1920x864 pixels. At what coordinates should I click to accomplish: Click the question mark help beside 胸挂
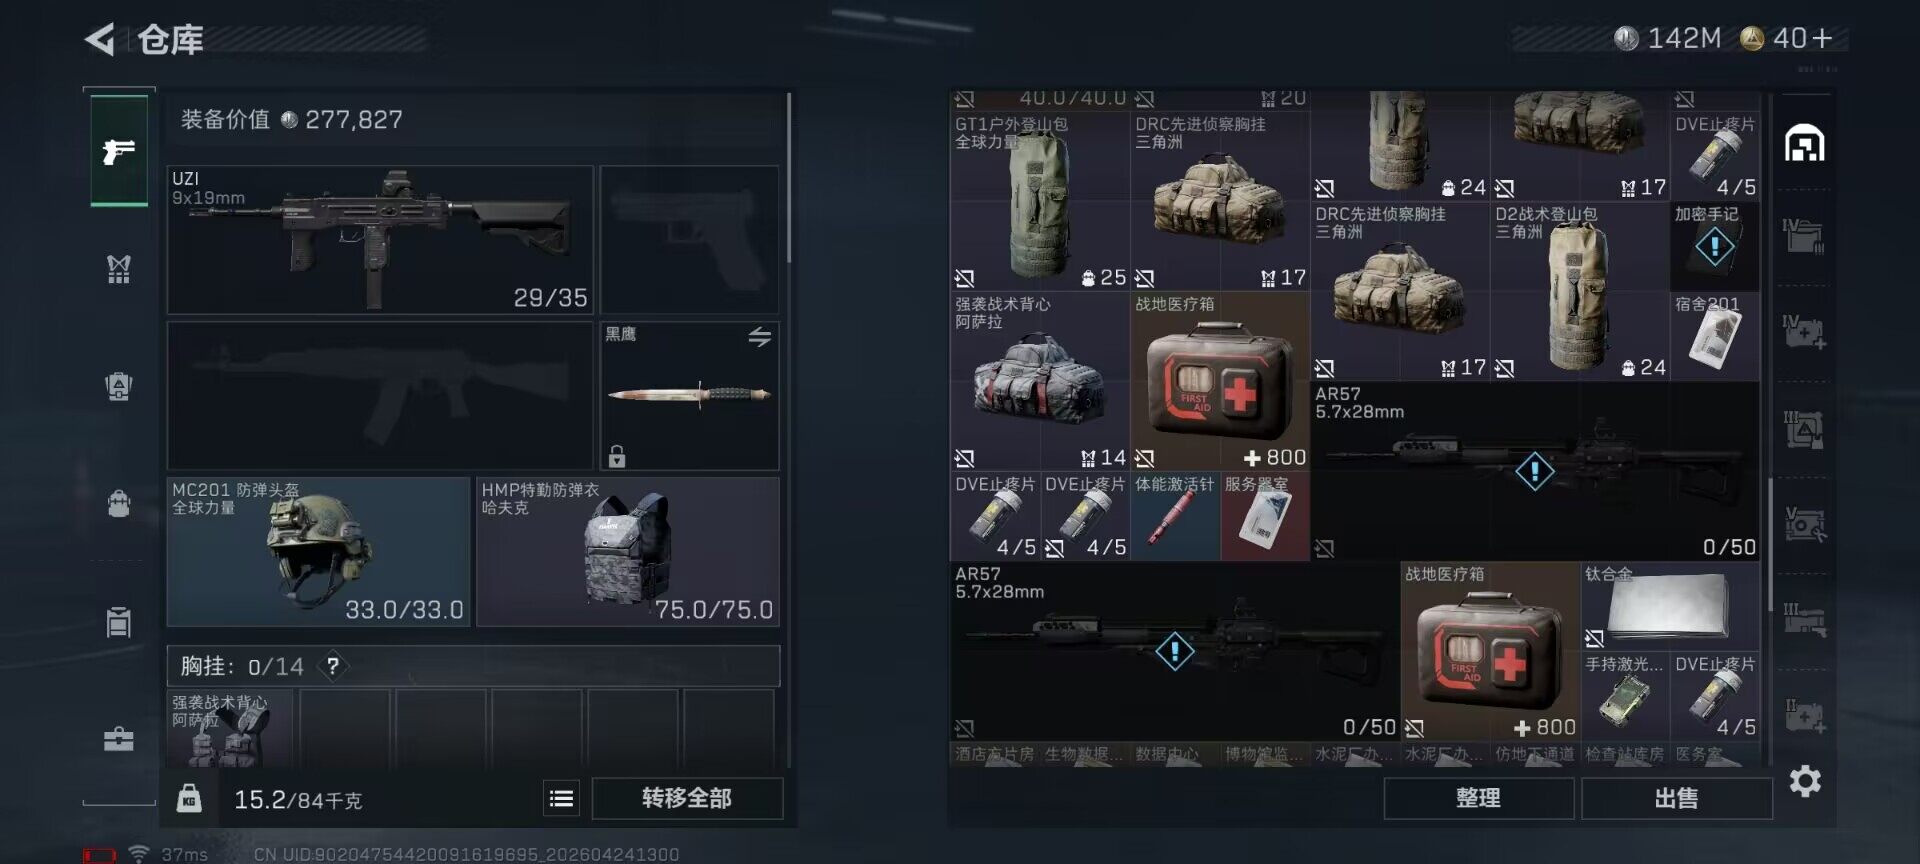(x=333, y=666)
